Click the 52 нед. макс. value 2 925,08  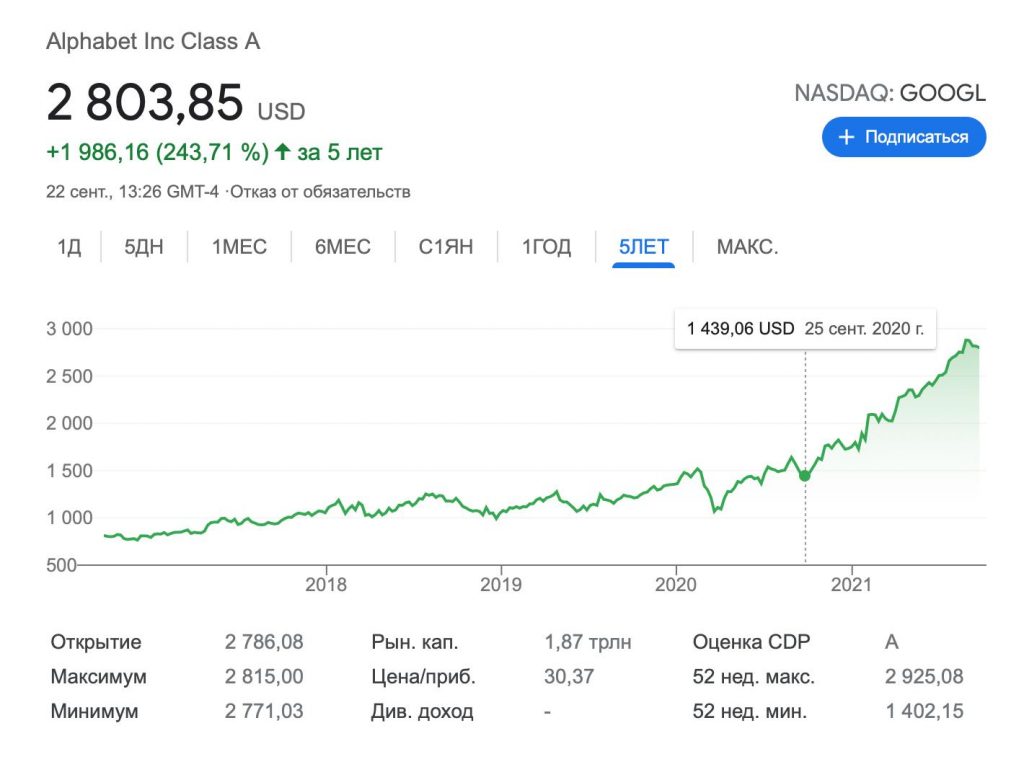pos(924,676)
